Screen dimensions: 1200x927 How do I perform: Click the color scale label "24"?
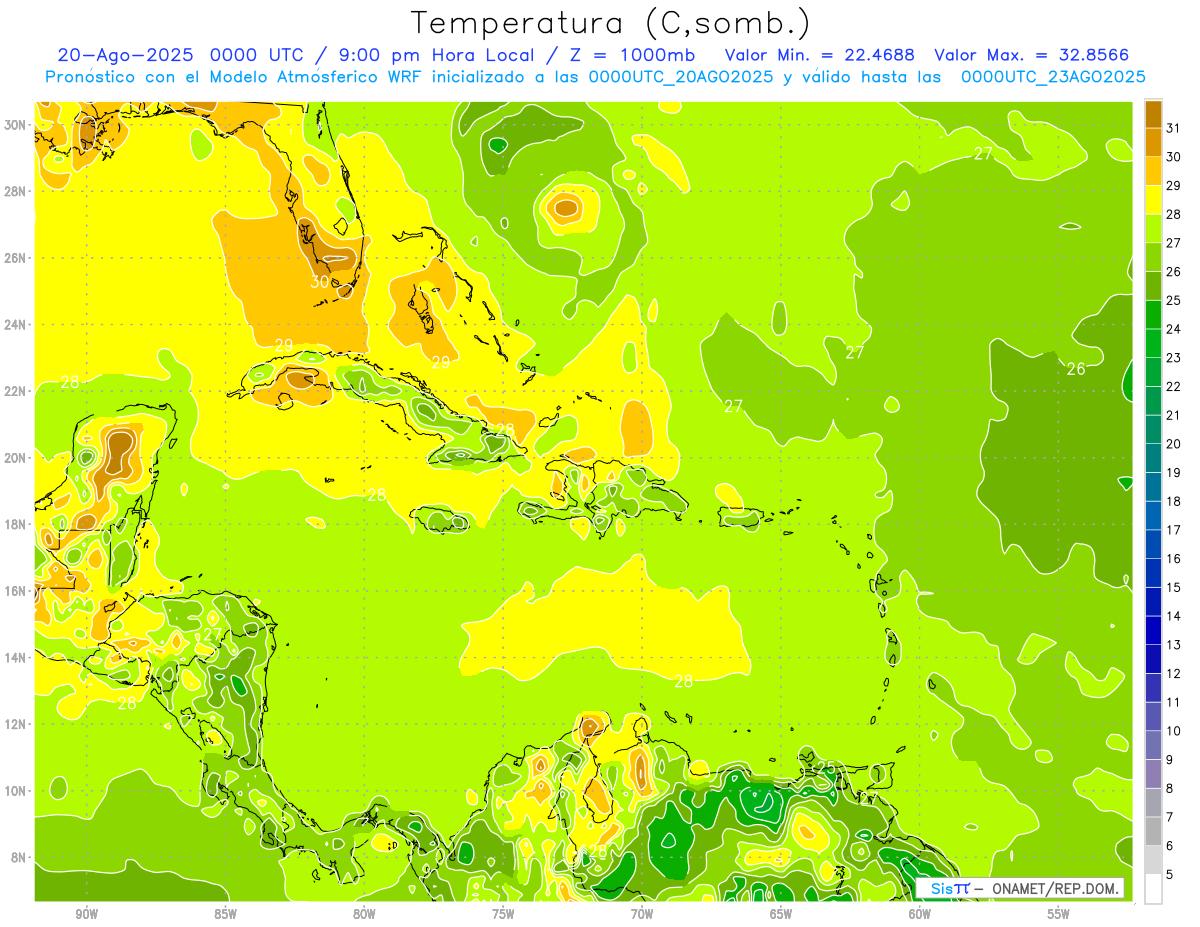(1174, 328)
